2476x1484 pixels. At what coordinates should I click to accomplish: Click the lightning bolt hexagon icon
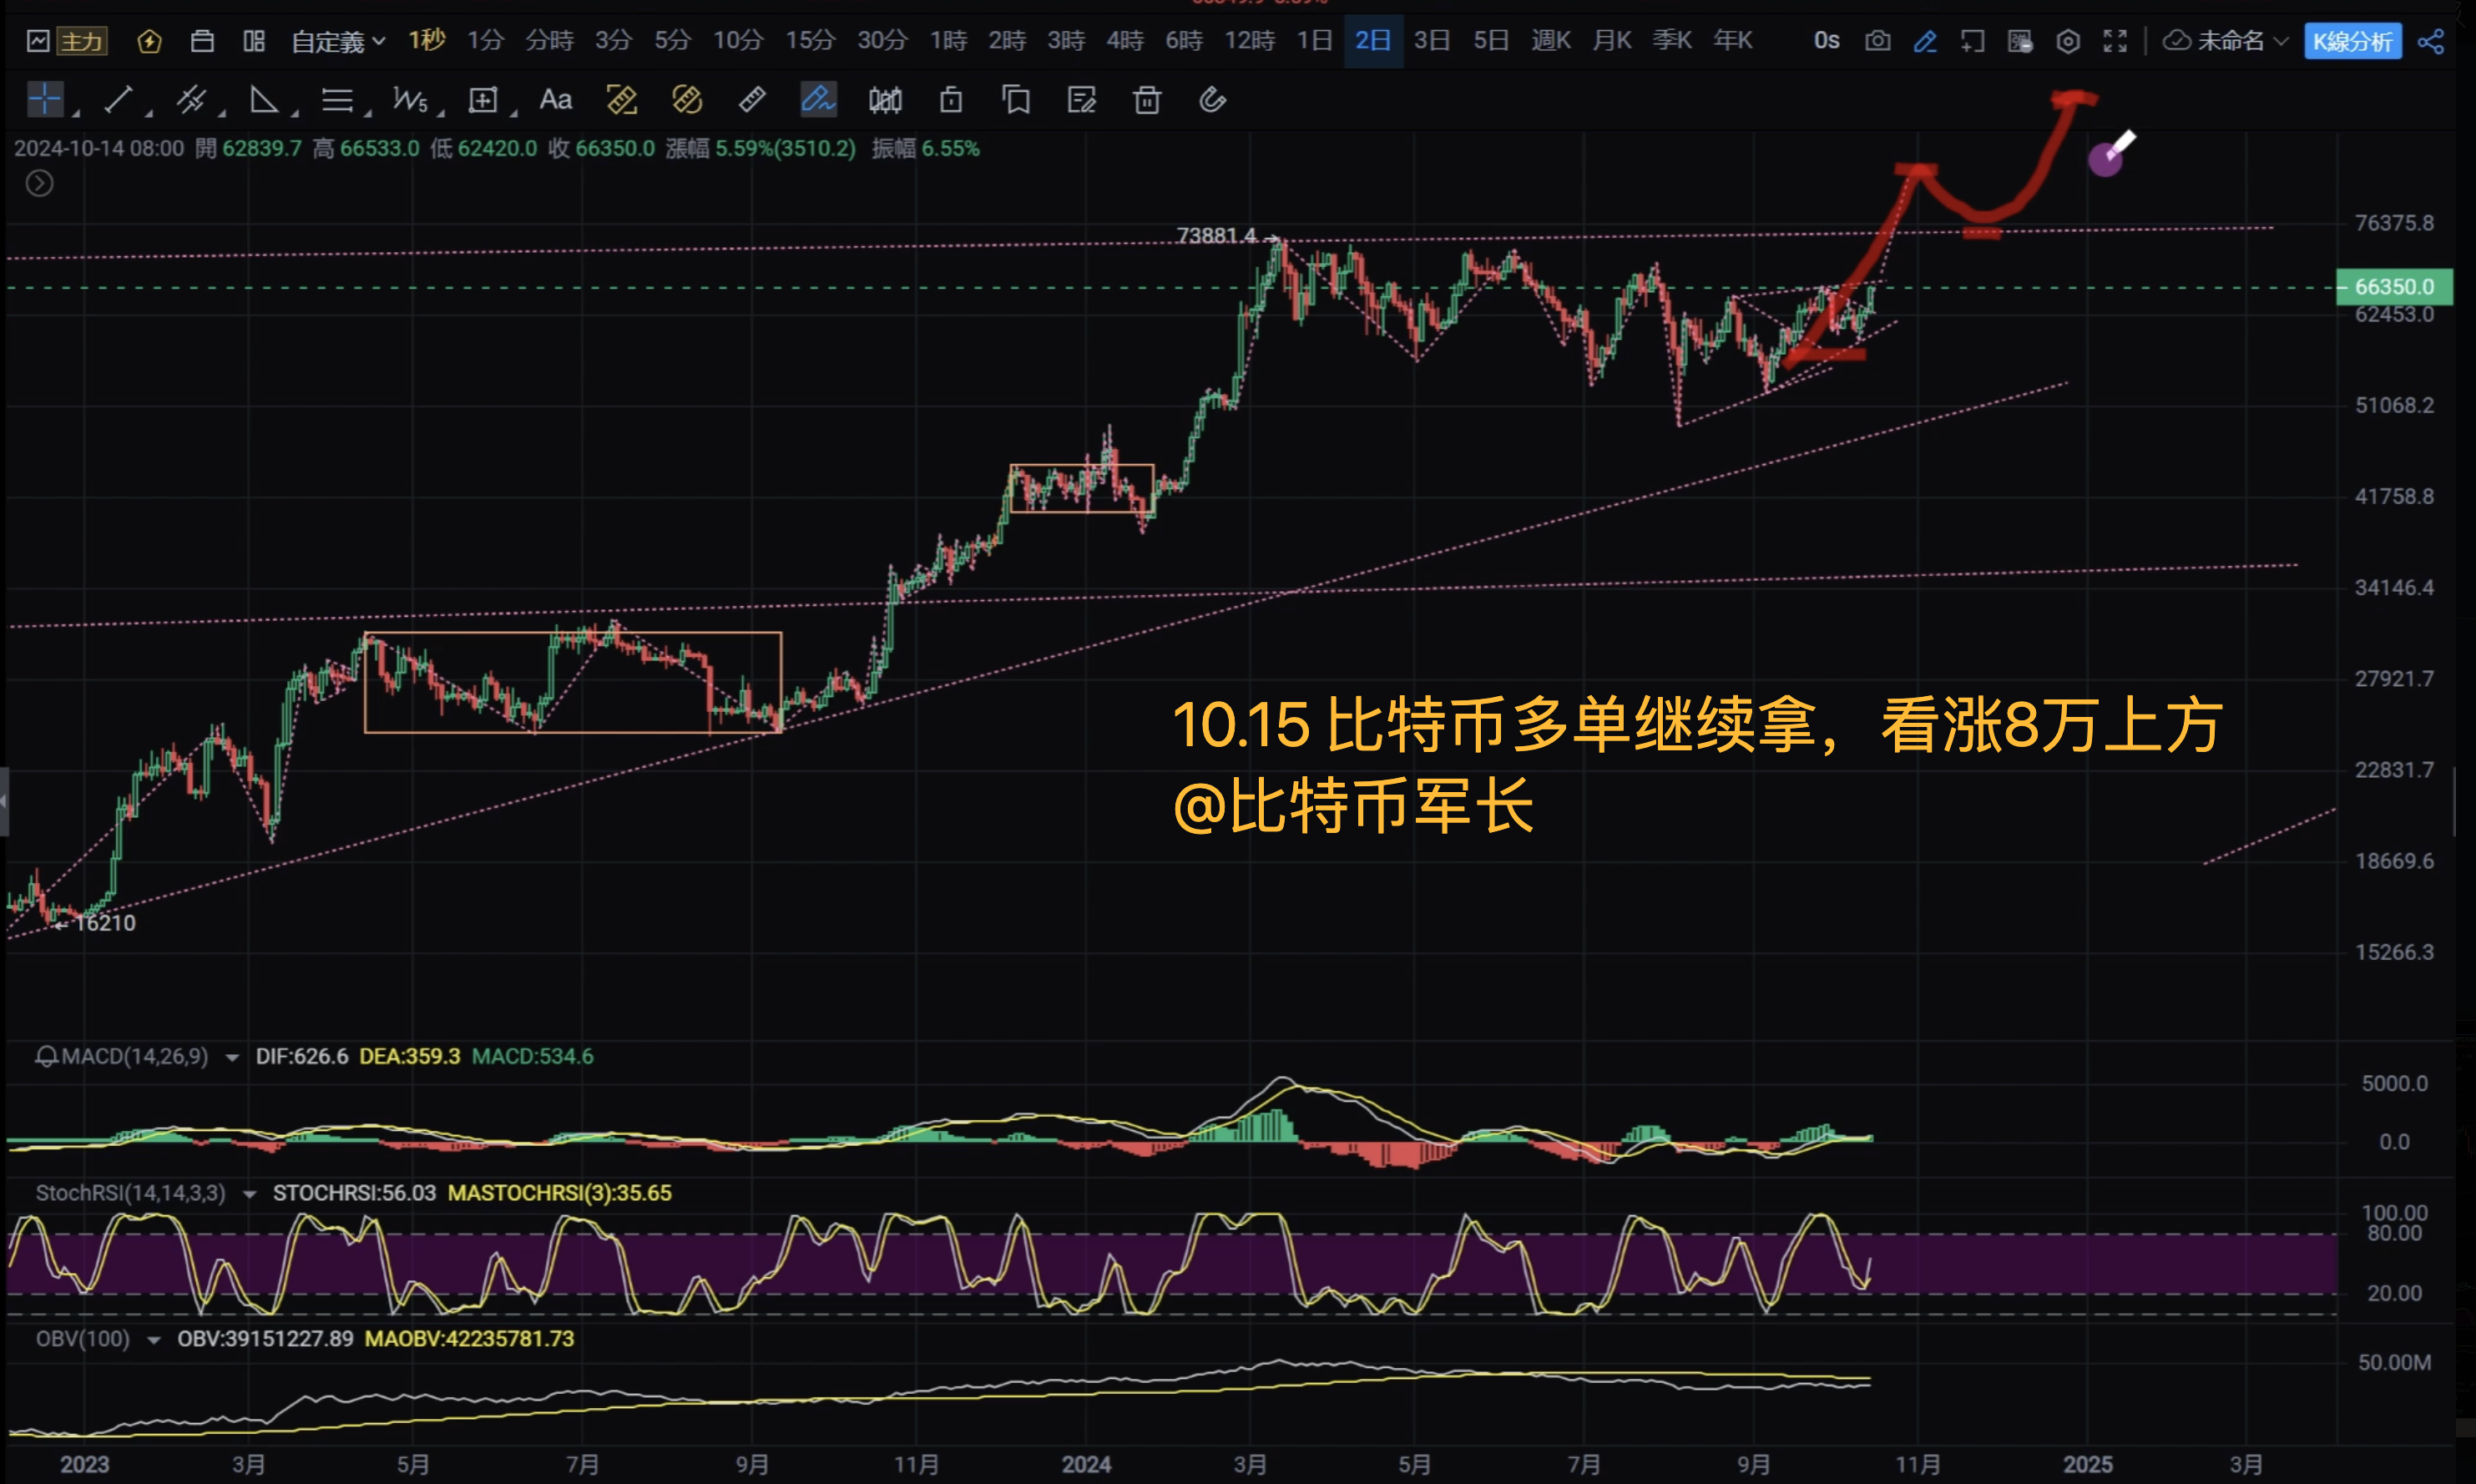[149, 41]
